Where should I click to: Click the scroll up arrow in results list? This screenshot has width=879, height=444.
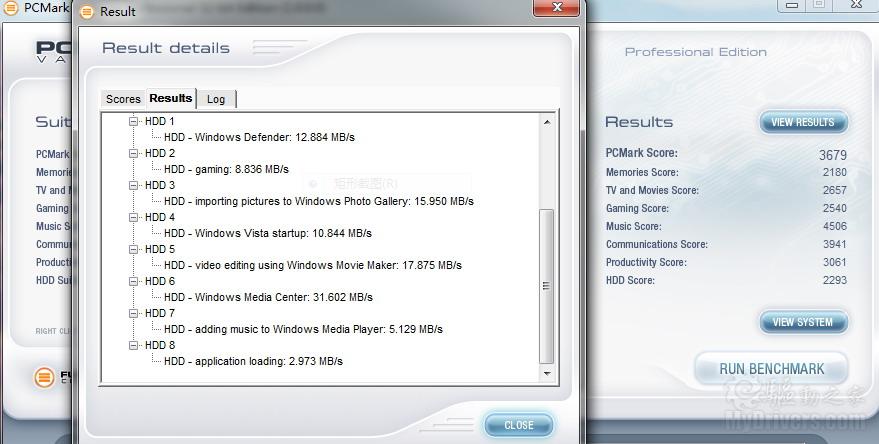click(x=547, y=122)
